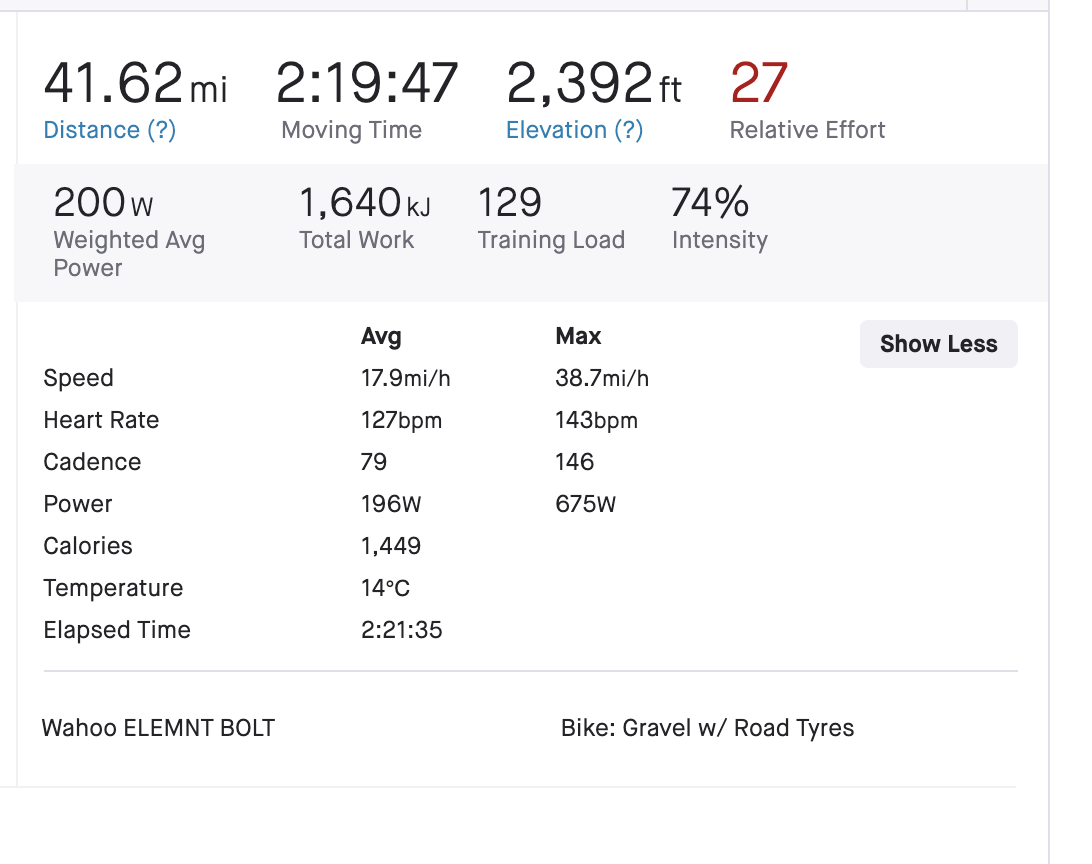This screenshot has height=864, width=1092.
Task: Click the Total Work 1,640 kJ value
Action: point(365,203)
